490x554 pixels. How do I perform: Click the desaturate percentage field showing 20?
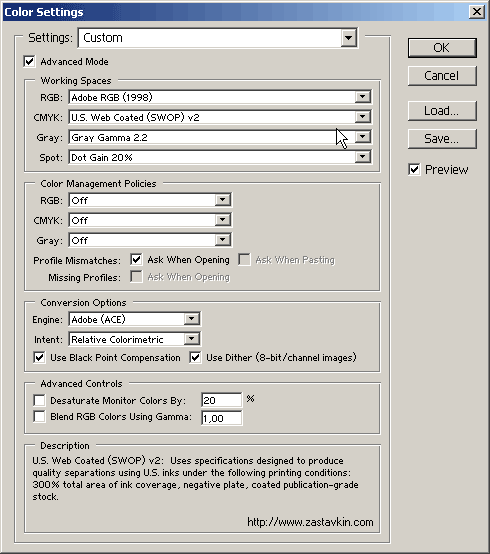pos(222,400)
